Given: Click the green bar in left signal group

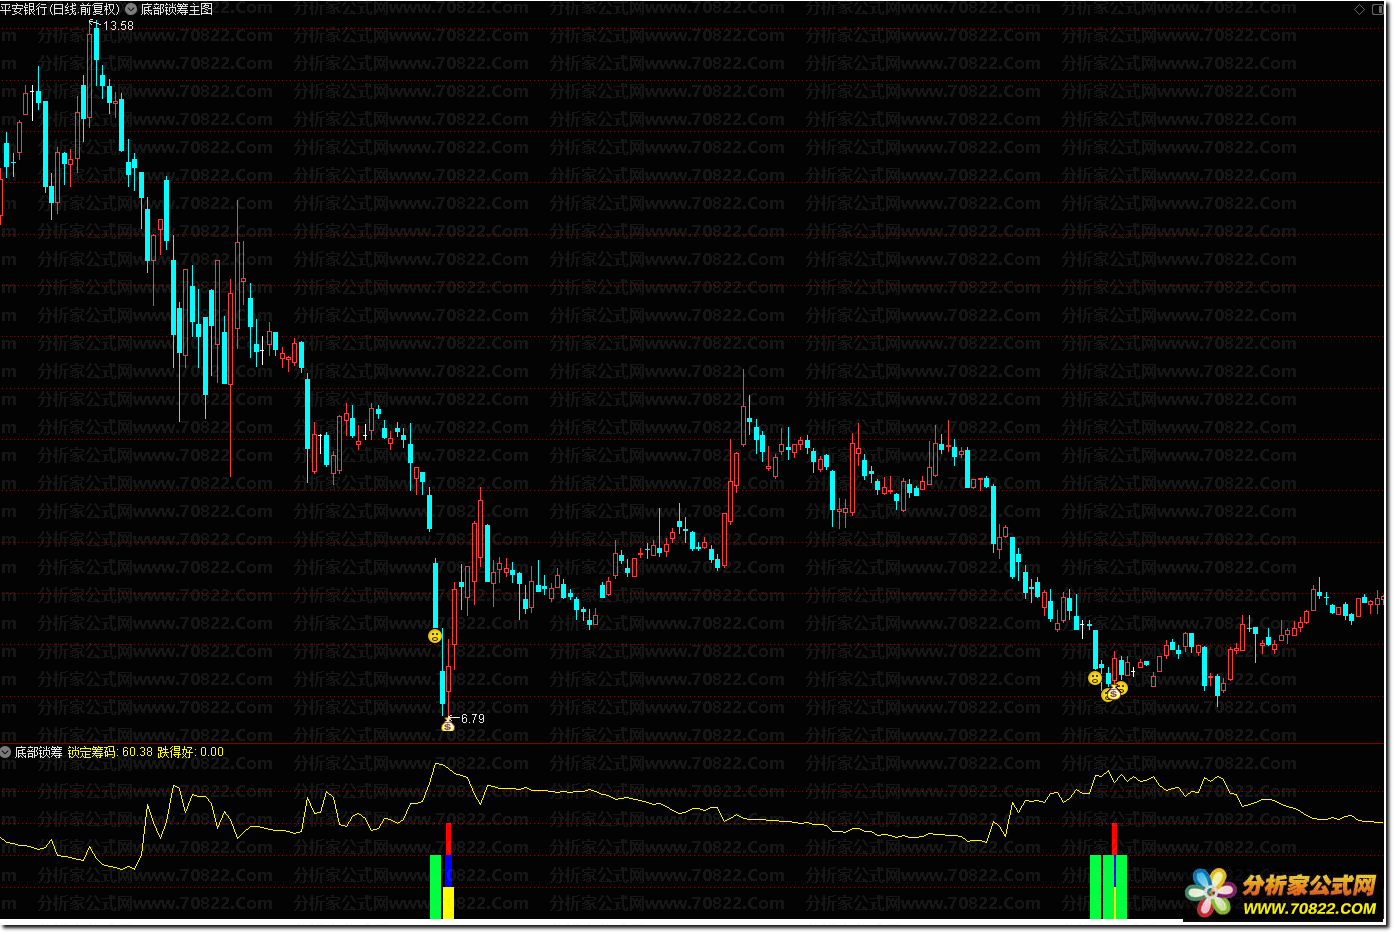Looking at the screenshot, I should (x=436, y=887).
